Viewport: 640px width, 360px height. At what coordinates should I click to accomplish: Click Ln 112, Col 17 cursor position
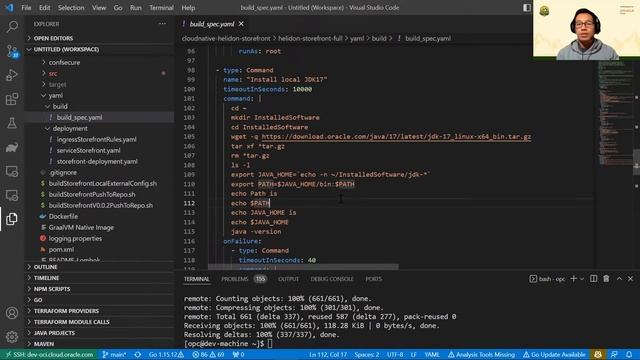point(328,355)
